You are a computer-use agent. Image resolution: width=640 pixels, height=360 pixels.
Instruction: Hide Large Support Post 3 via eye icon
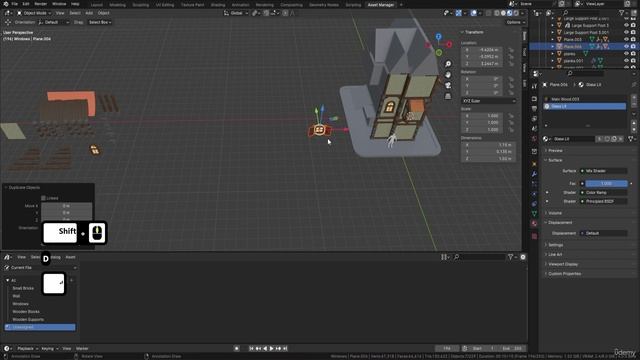pyautogui.click(x=626, y=25)
